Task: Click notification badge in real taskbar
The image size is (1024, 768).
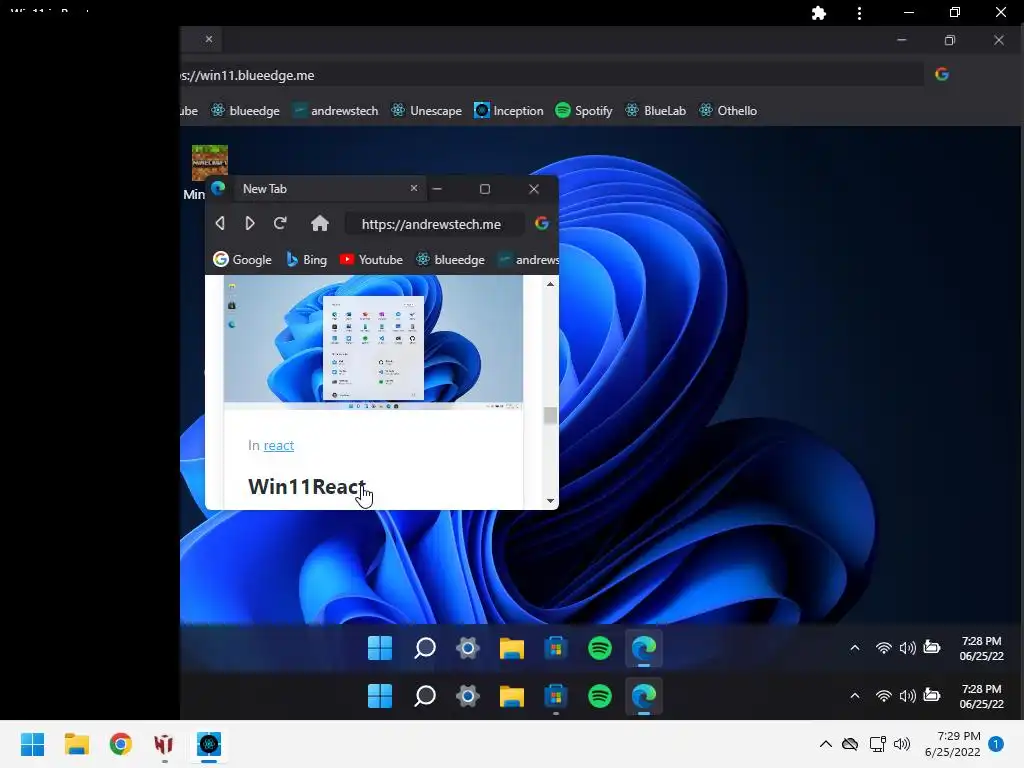Action: (996, 744)
